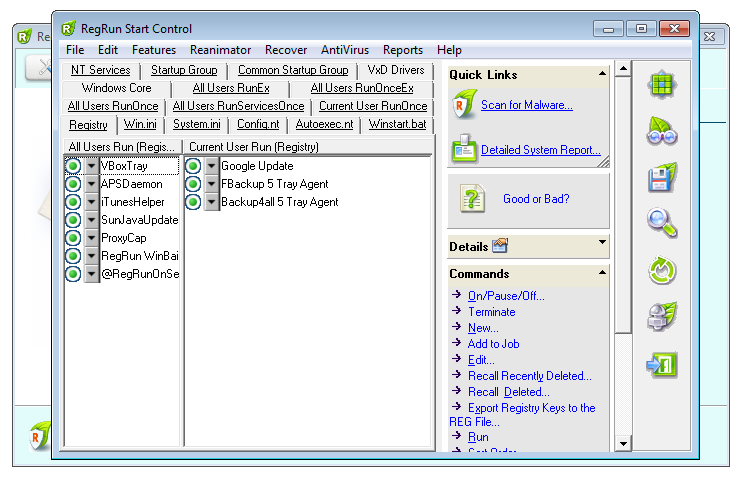The height and width of the screenshot is (484, 750).
Task: Expand the Details panel
Action: tap(602, 242)
